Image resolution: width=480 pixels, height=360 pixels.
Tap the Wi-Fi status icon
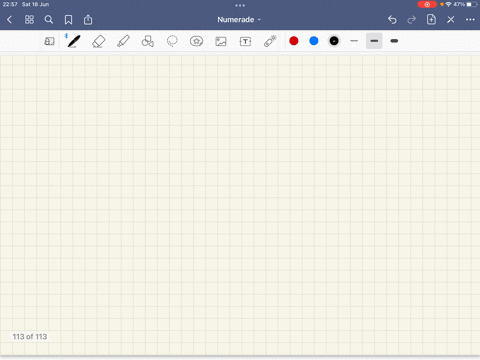click(449, 4)
